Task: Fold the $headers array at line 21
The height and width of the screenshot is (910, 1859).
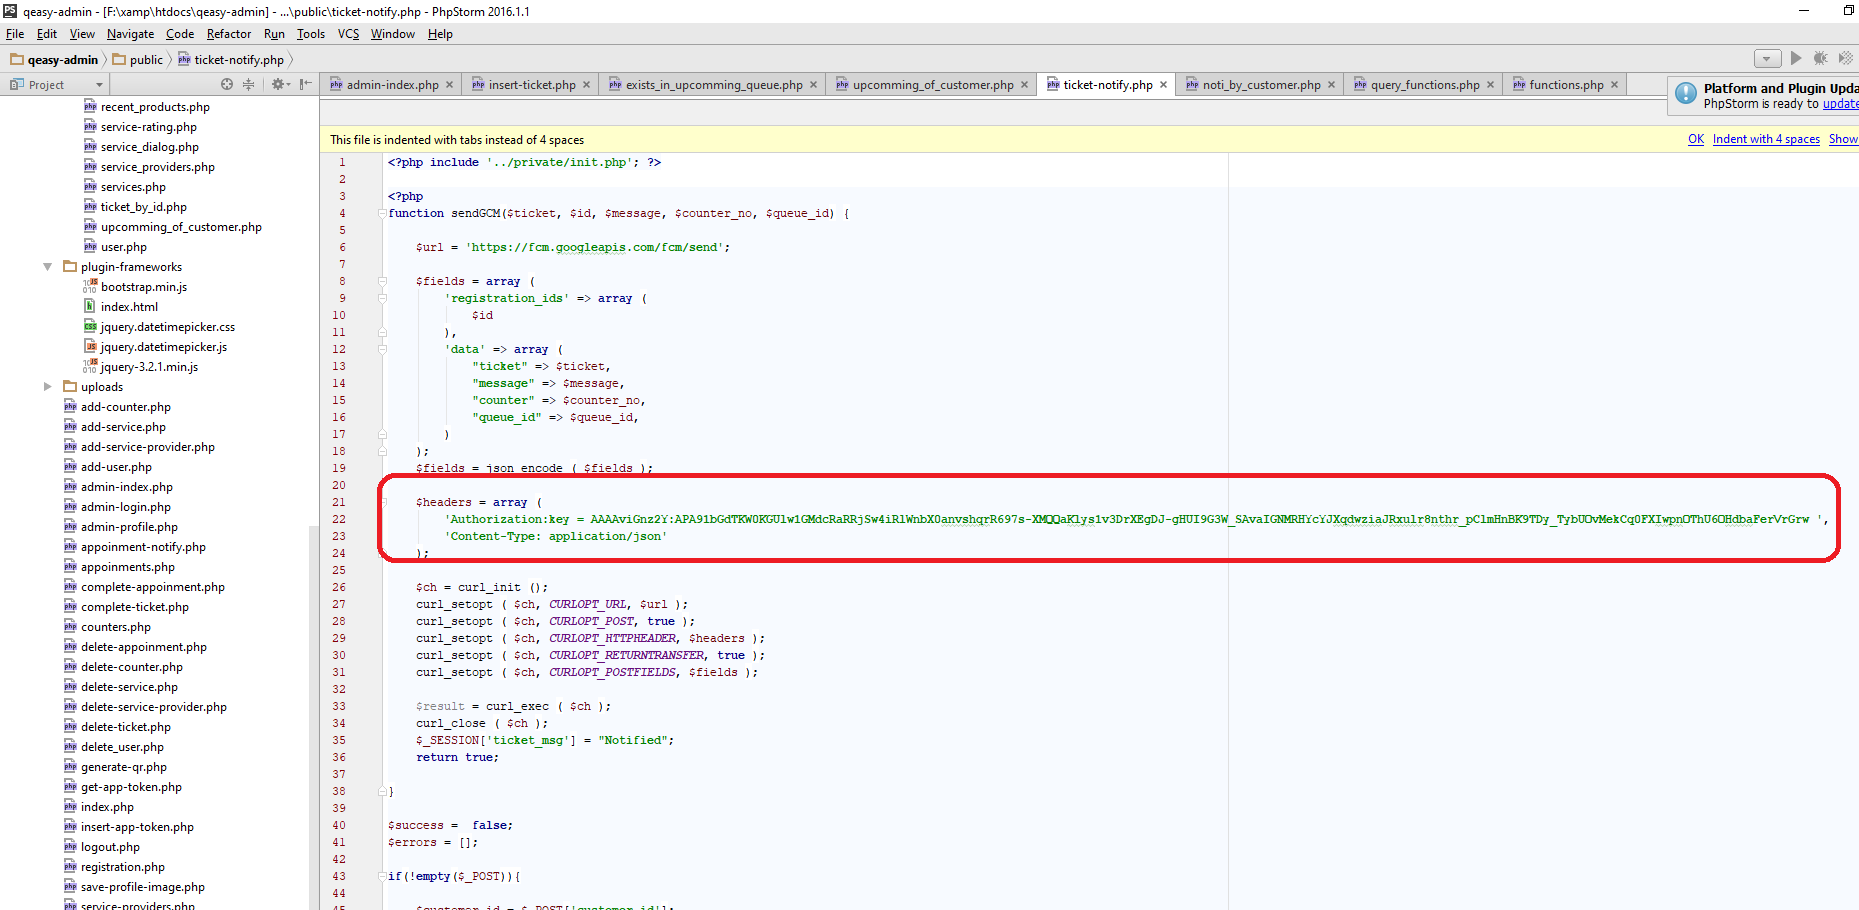Action: (x=382, y=502)
